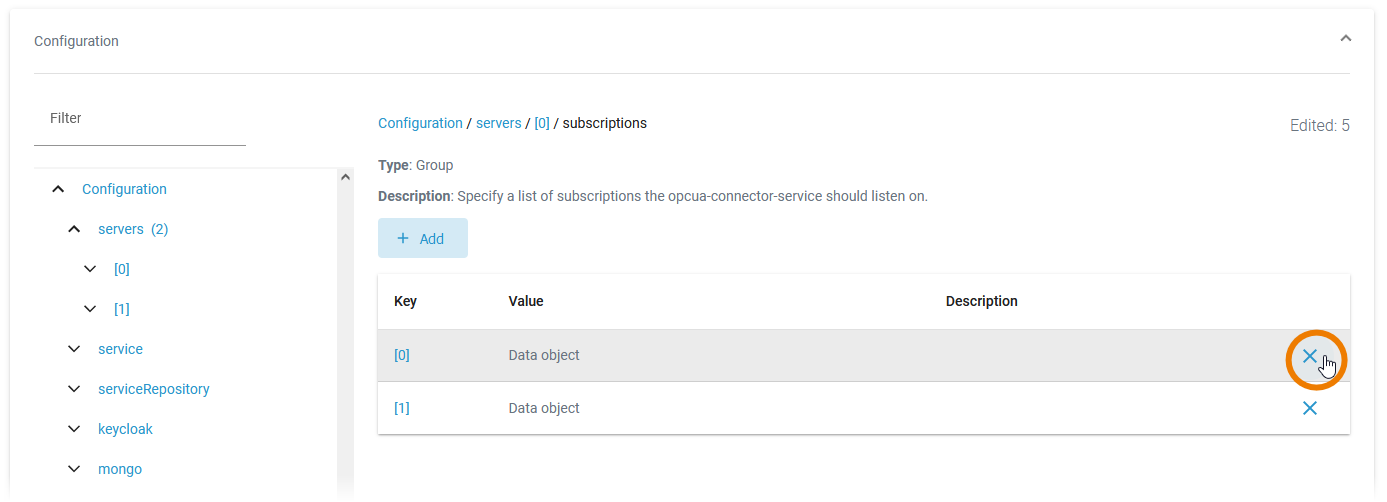This screenshot has height=502, width=1387.
Task: Expand server [0] in the tree
Action: point(90,269)
